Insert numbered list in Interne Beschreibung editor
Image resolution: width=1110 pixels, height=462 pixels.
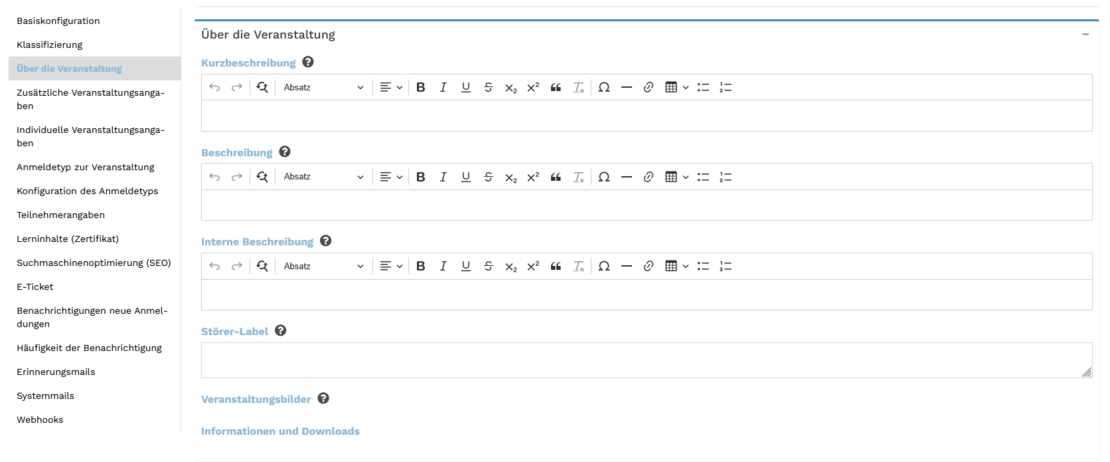pos(725,267)
